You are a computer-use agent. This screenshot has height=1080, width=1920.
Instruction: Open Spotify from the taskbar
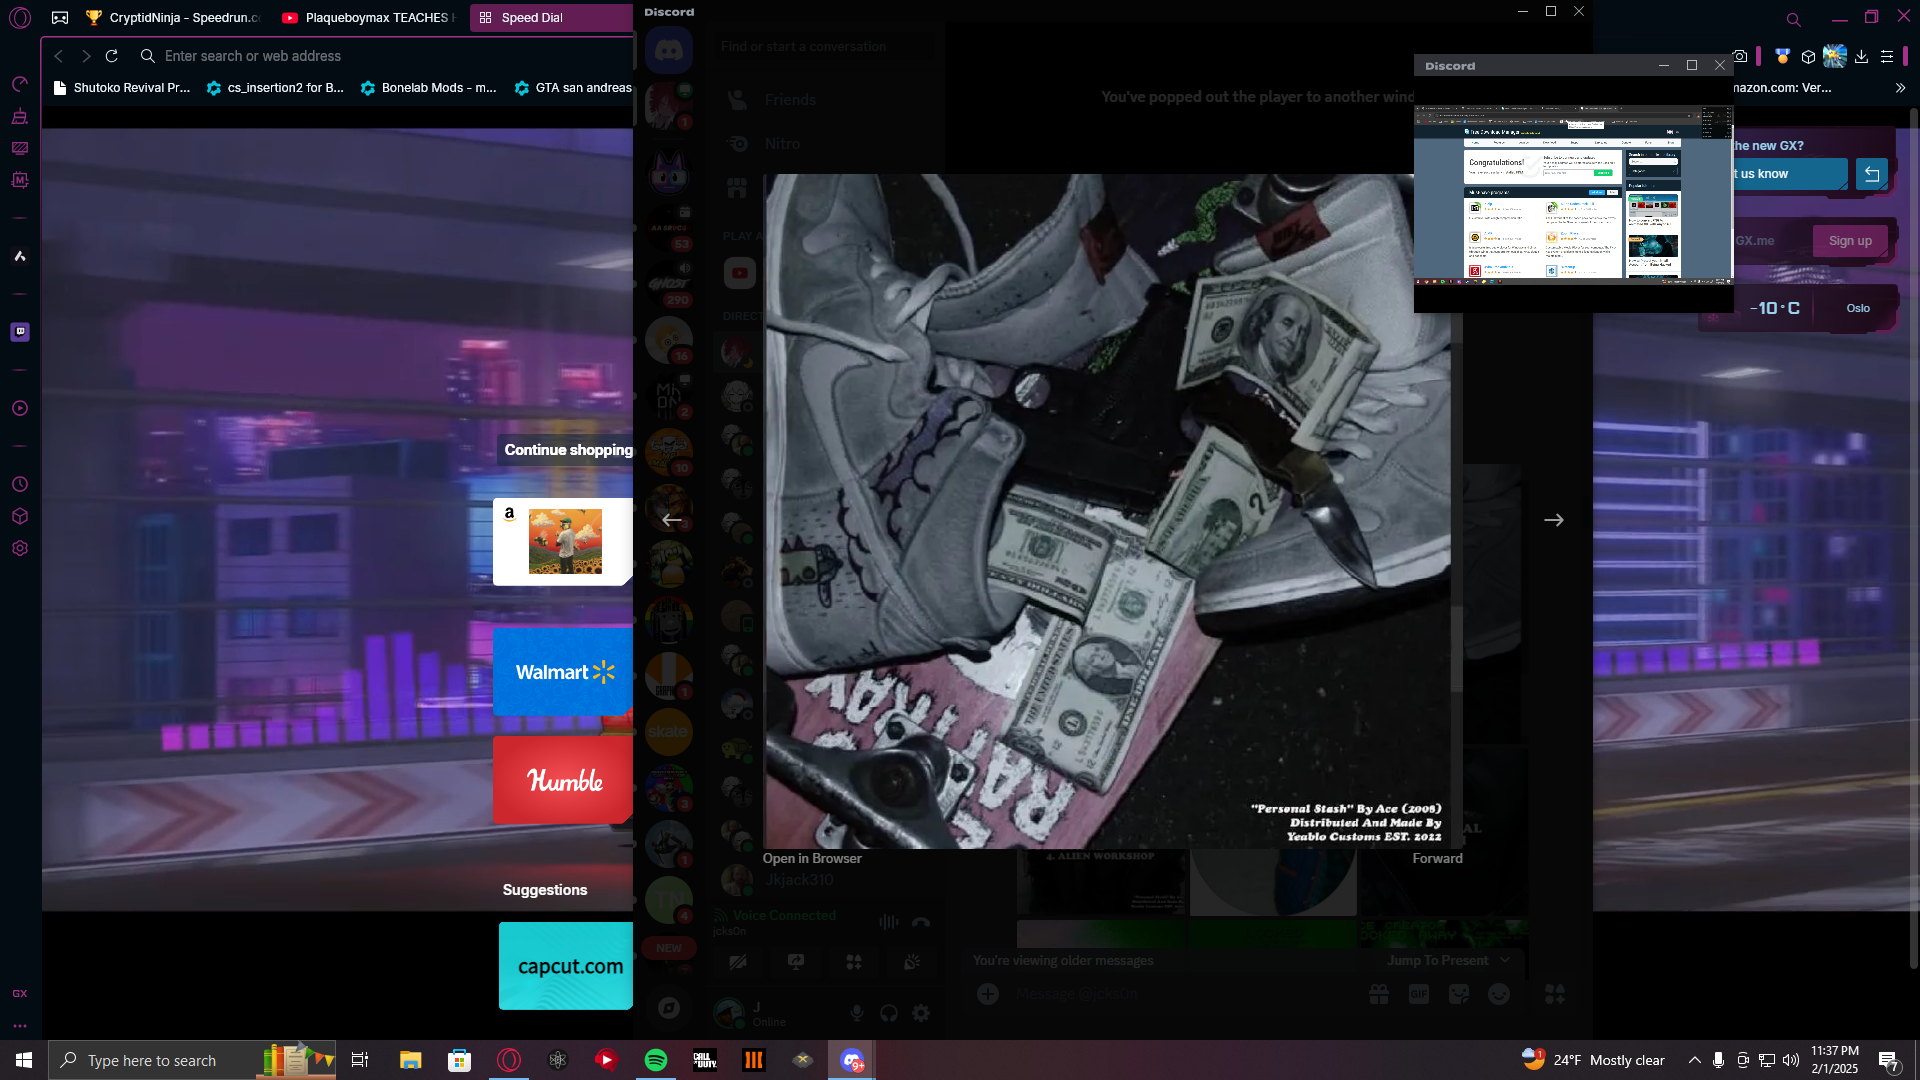656,1060
